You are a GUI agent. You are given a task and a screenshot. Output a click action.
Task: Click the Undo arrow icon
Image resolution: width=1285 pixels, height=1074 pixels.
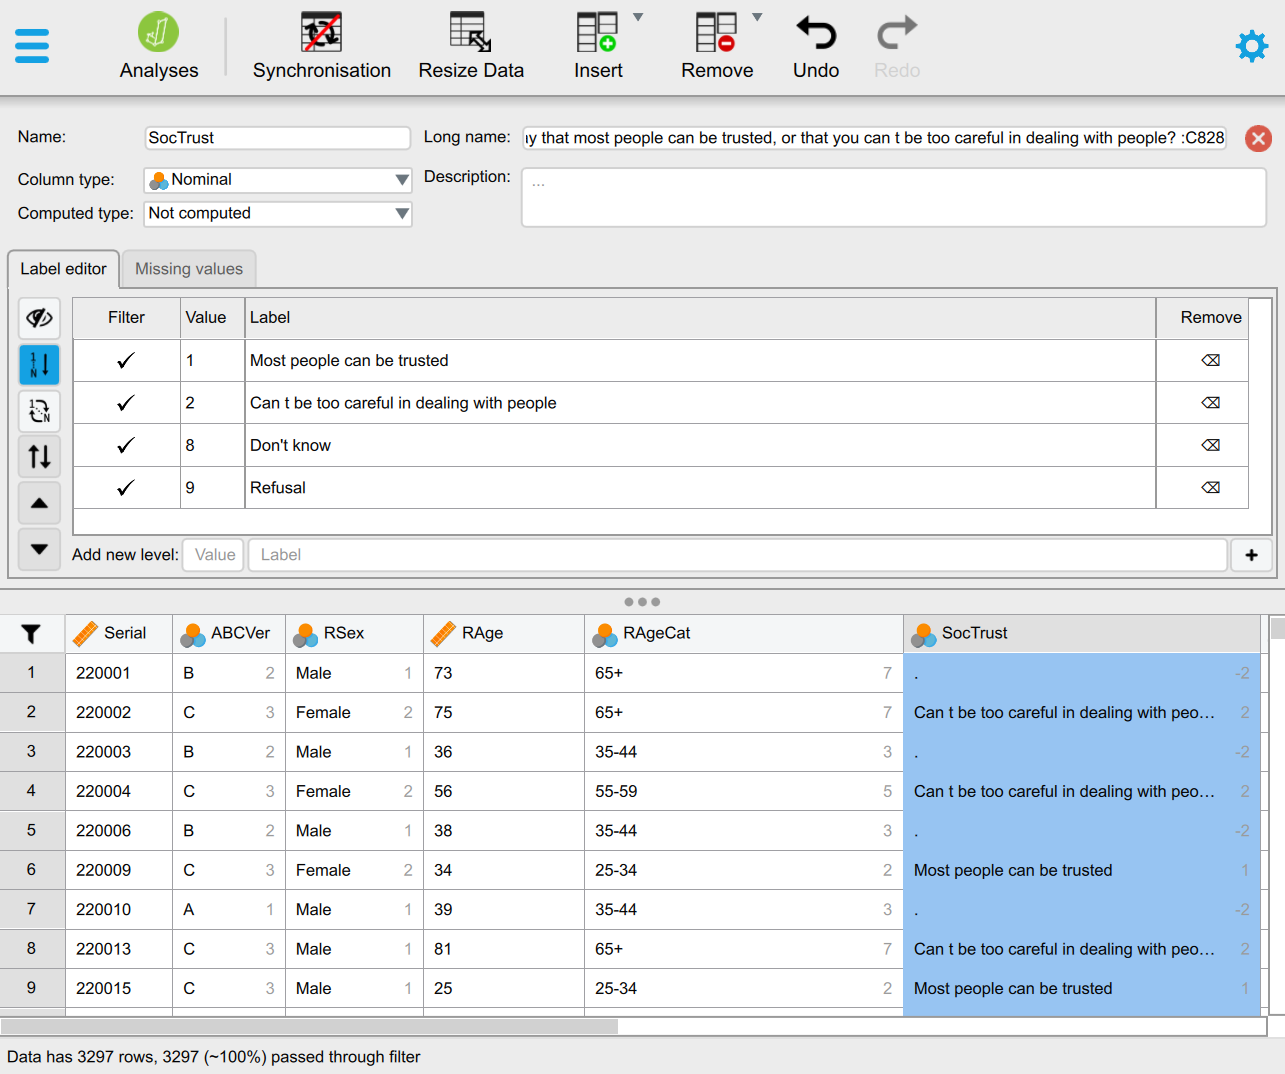815,33
